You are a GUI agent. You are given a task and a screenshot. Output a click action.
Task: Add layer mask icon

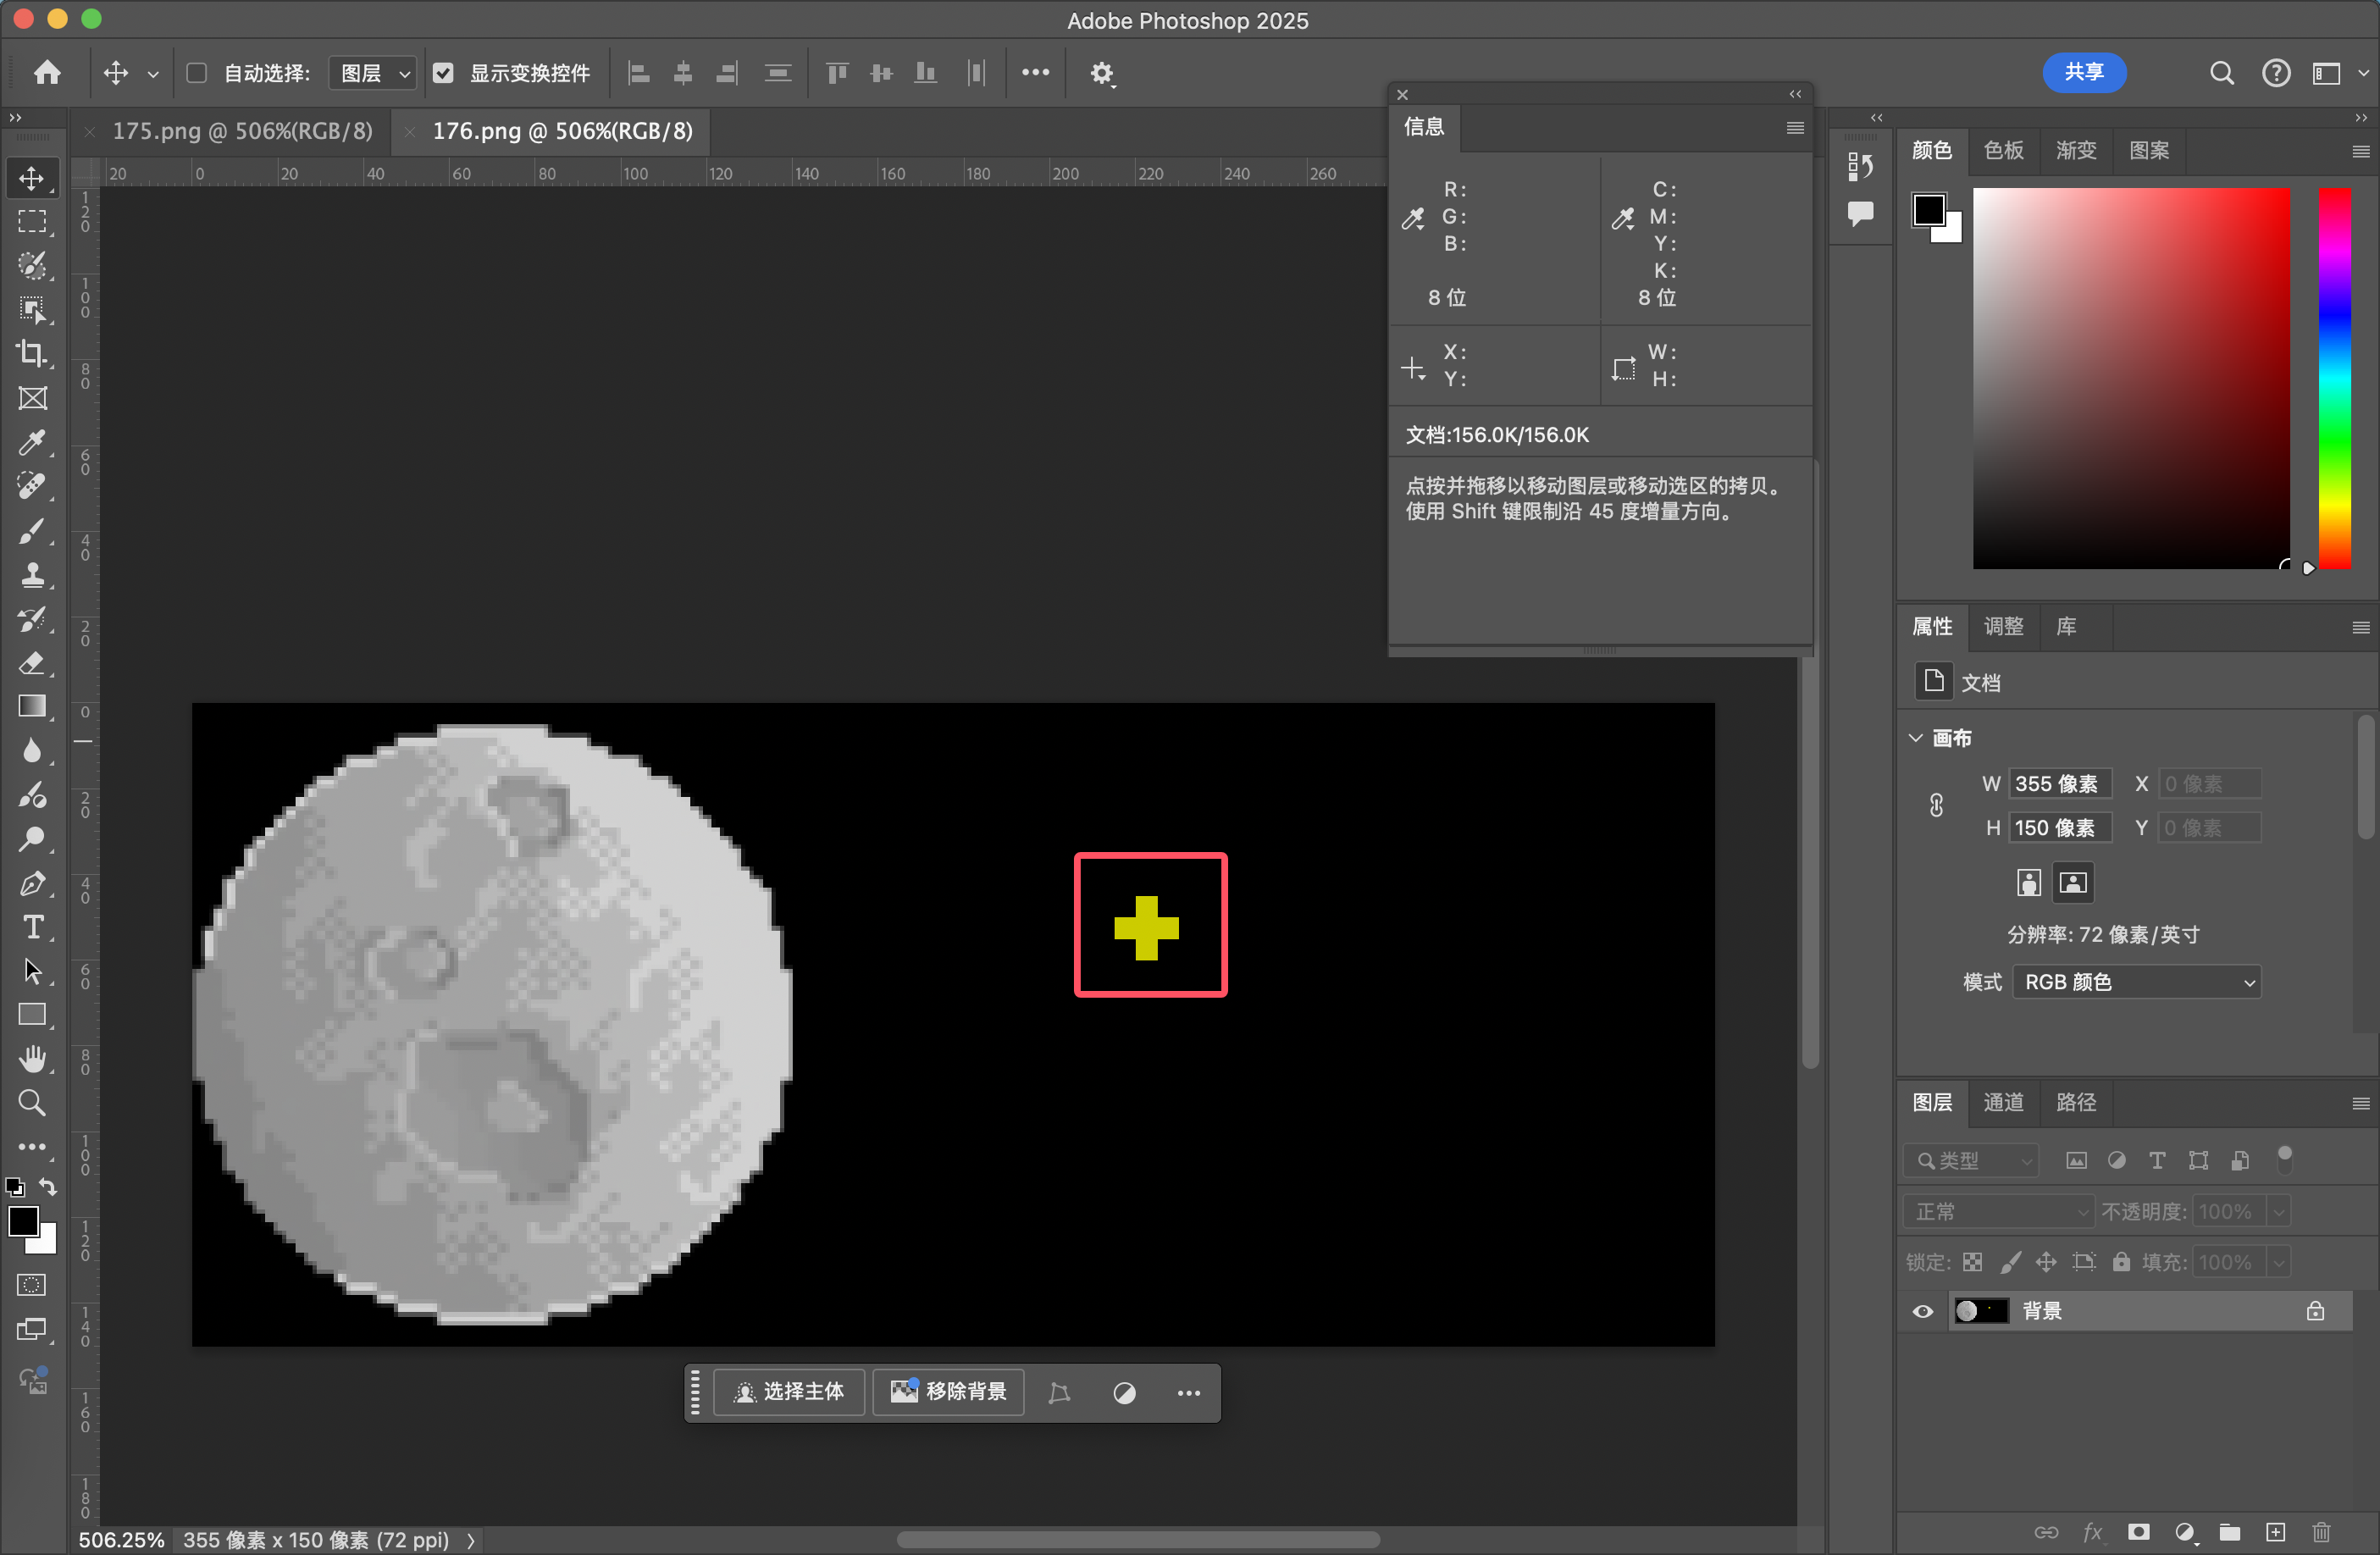(2139, 1532)
